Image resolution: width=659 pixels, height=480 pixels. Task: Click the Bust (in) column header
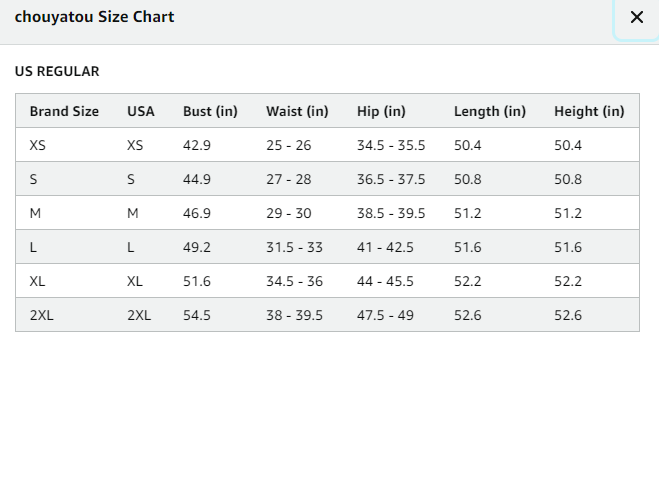(210, 111)
